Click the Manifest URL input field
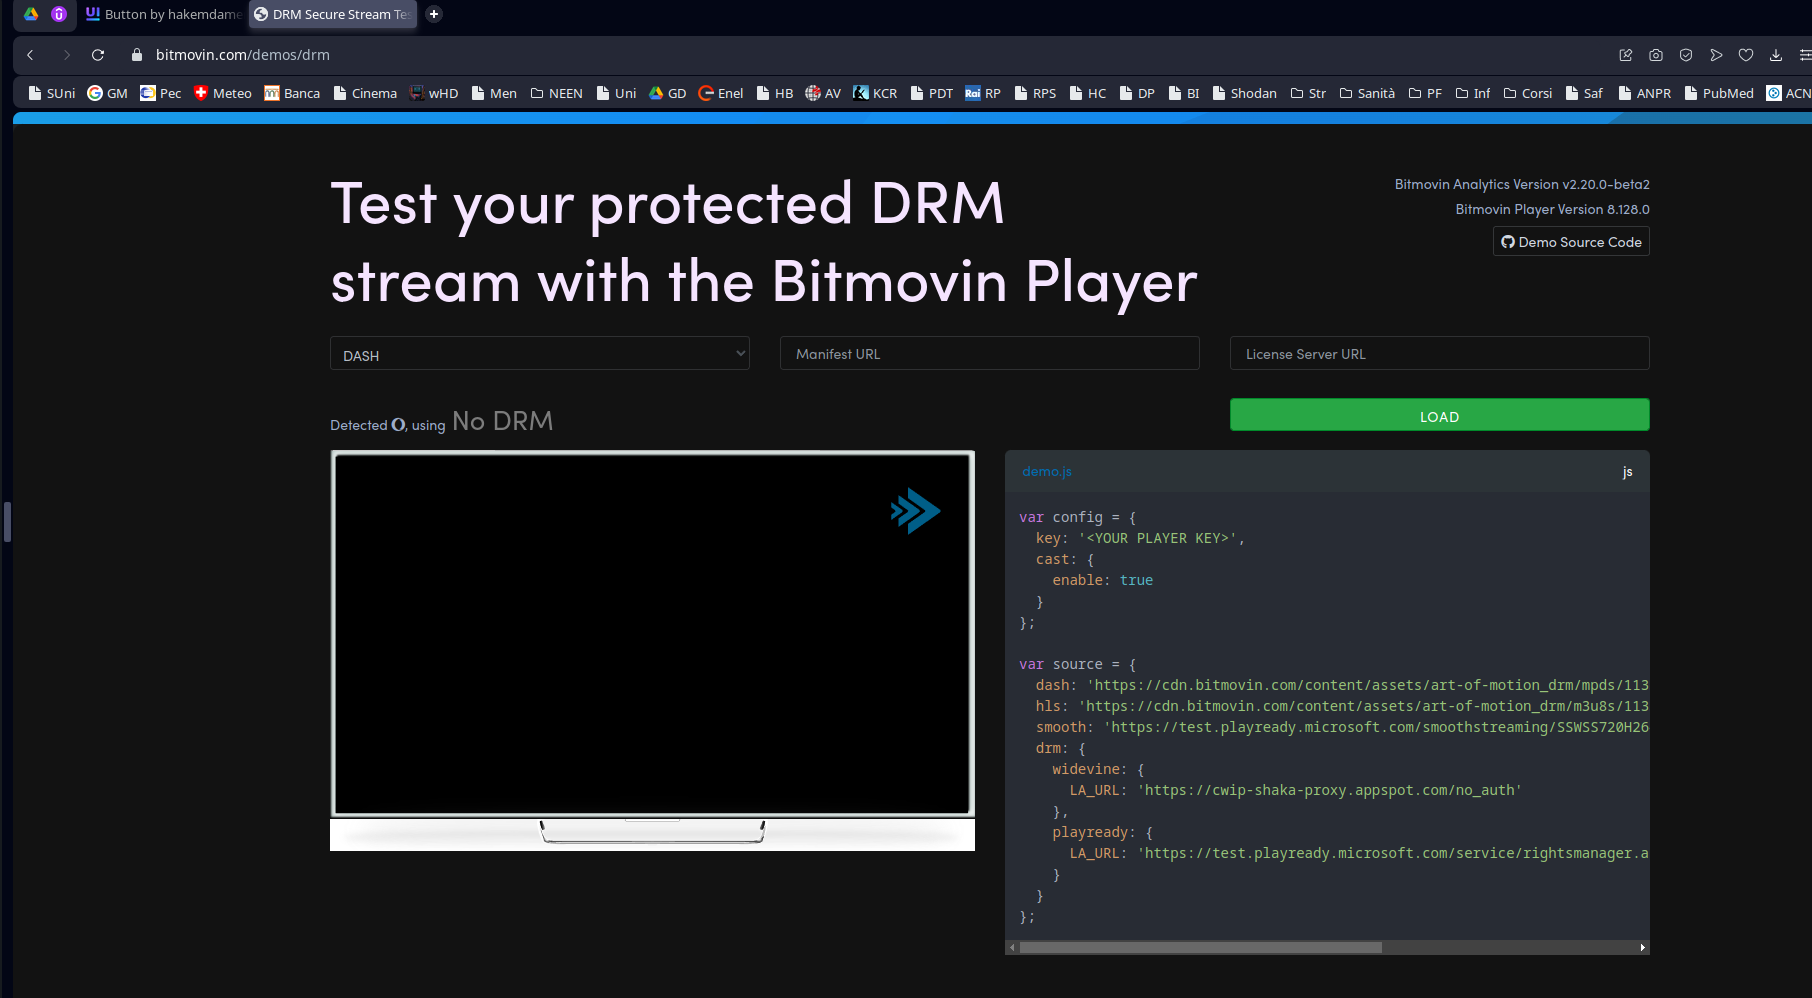The width and height of the screenshot is (1812, 998). [990, 354]
